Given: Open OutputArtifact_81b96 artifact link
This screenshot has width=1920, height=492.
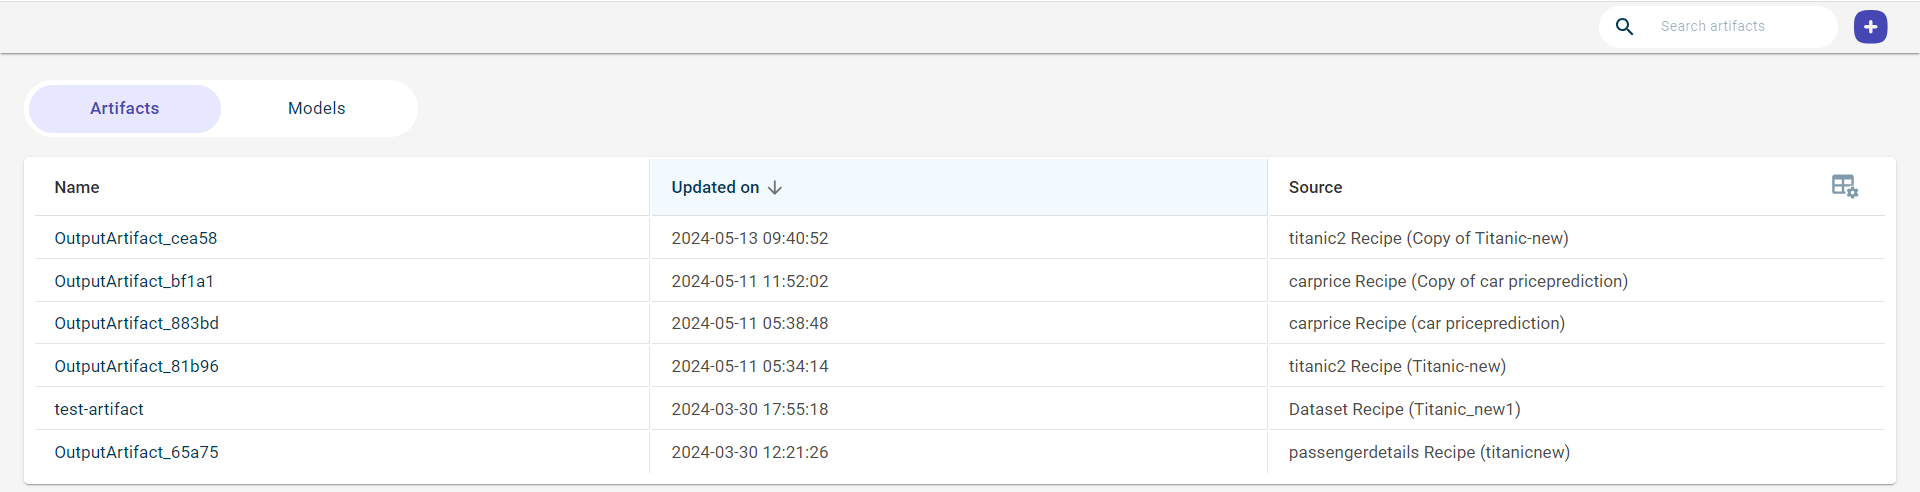Looking at the screenshot, I should [x=137, y=367].
